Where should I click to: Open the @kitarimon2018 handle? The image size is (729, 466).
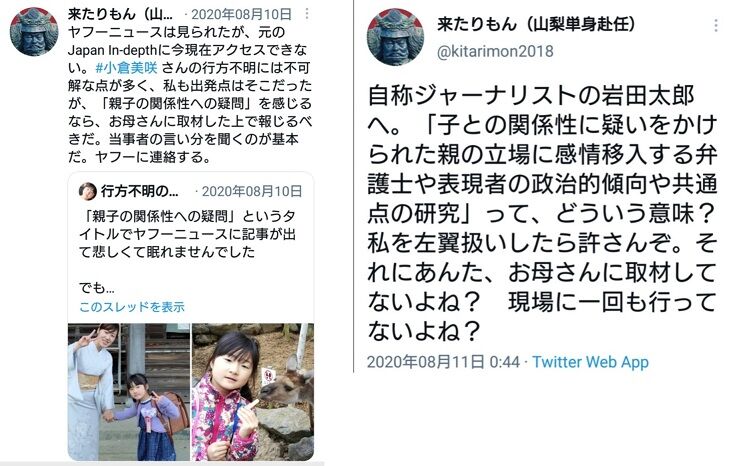pyautogui.click(x=495, y=51)
